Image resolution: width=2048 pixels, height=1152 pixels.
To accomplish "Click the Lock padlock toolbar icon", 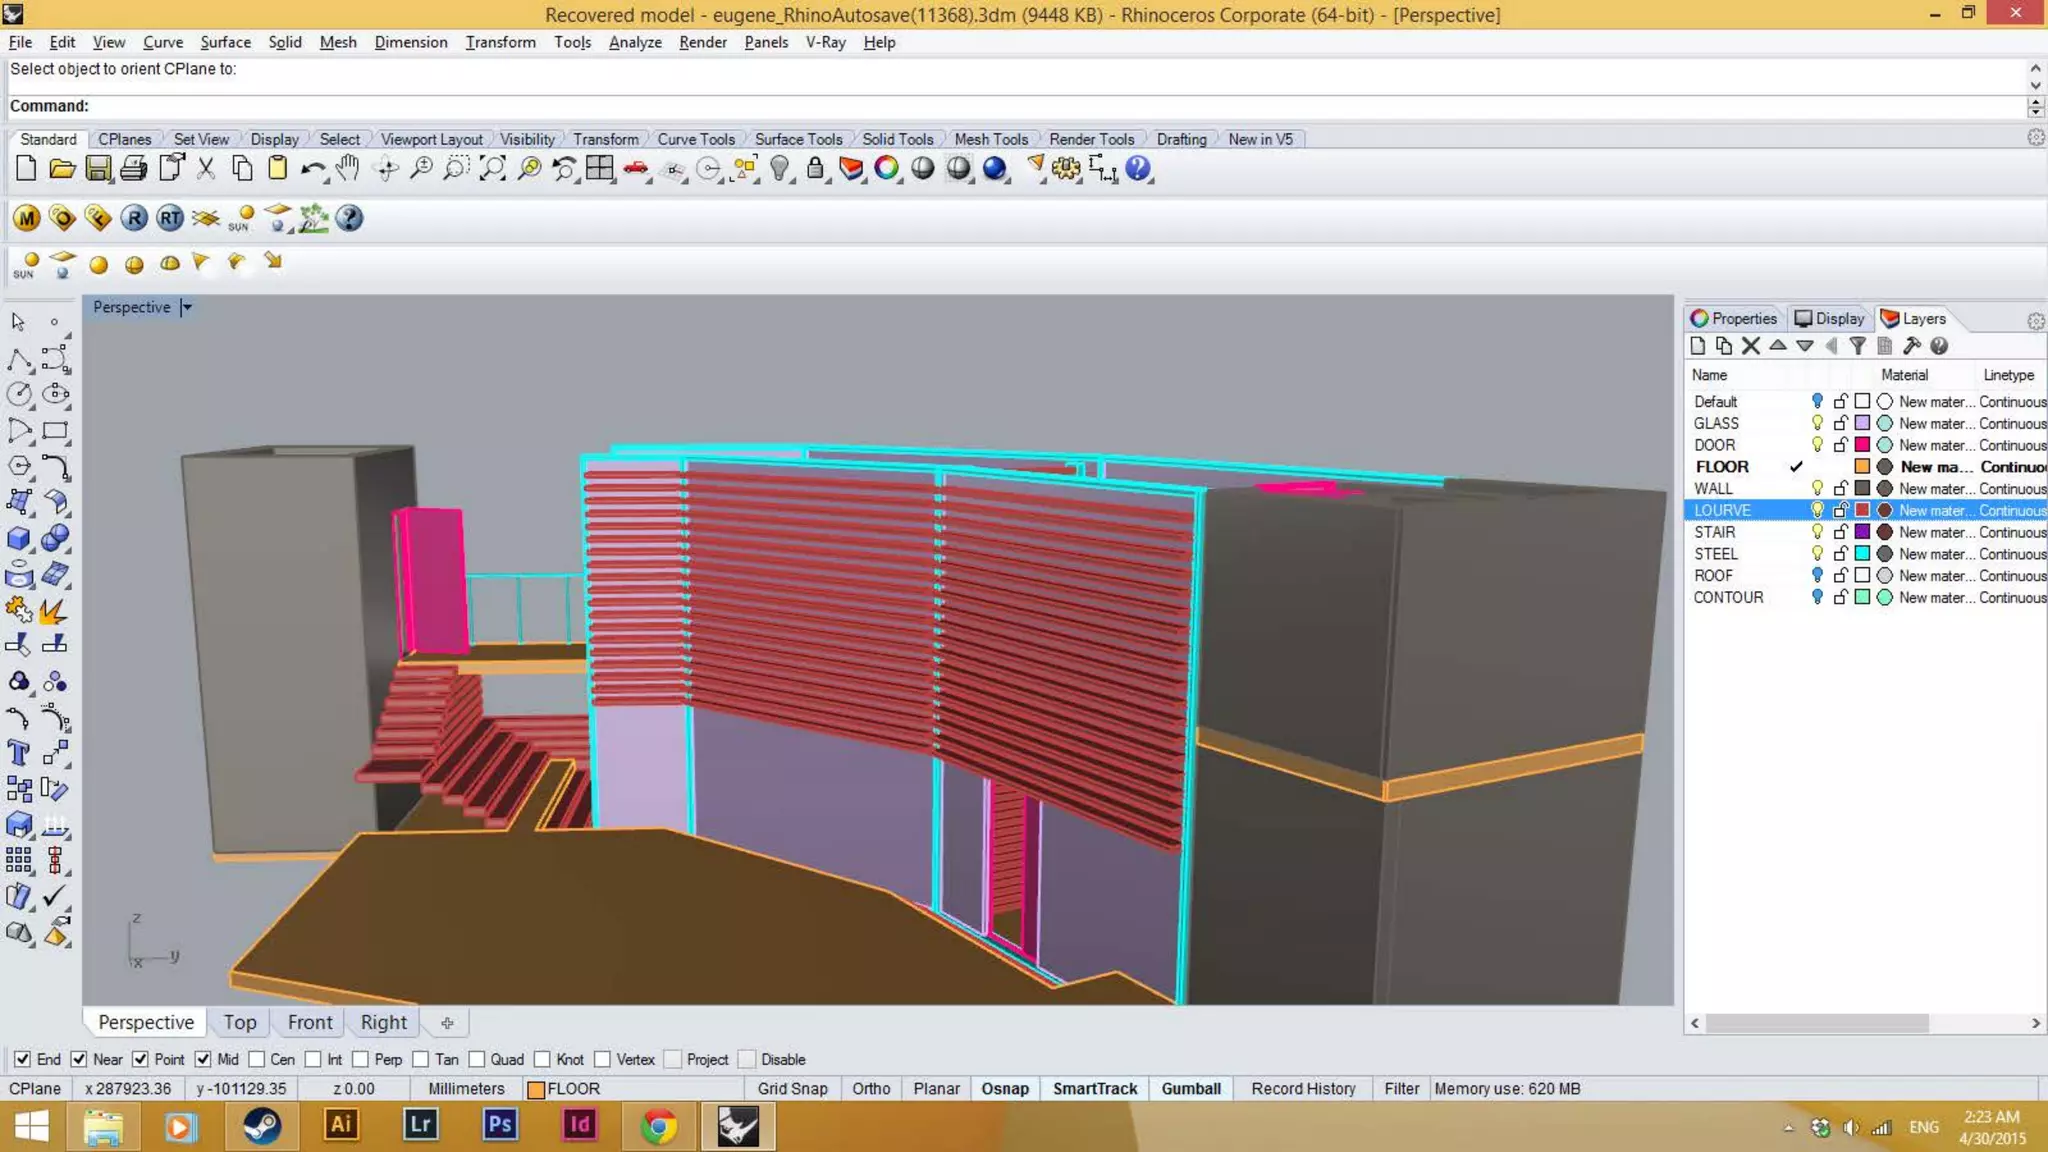I will pos(815,168).
